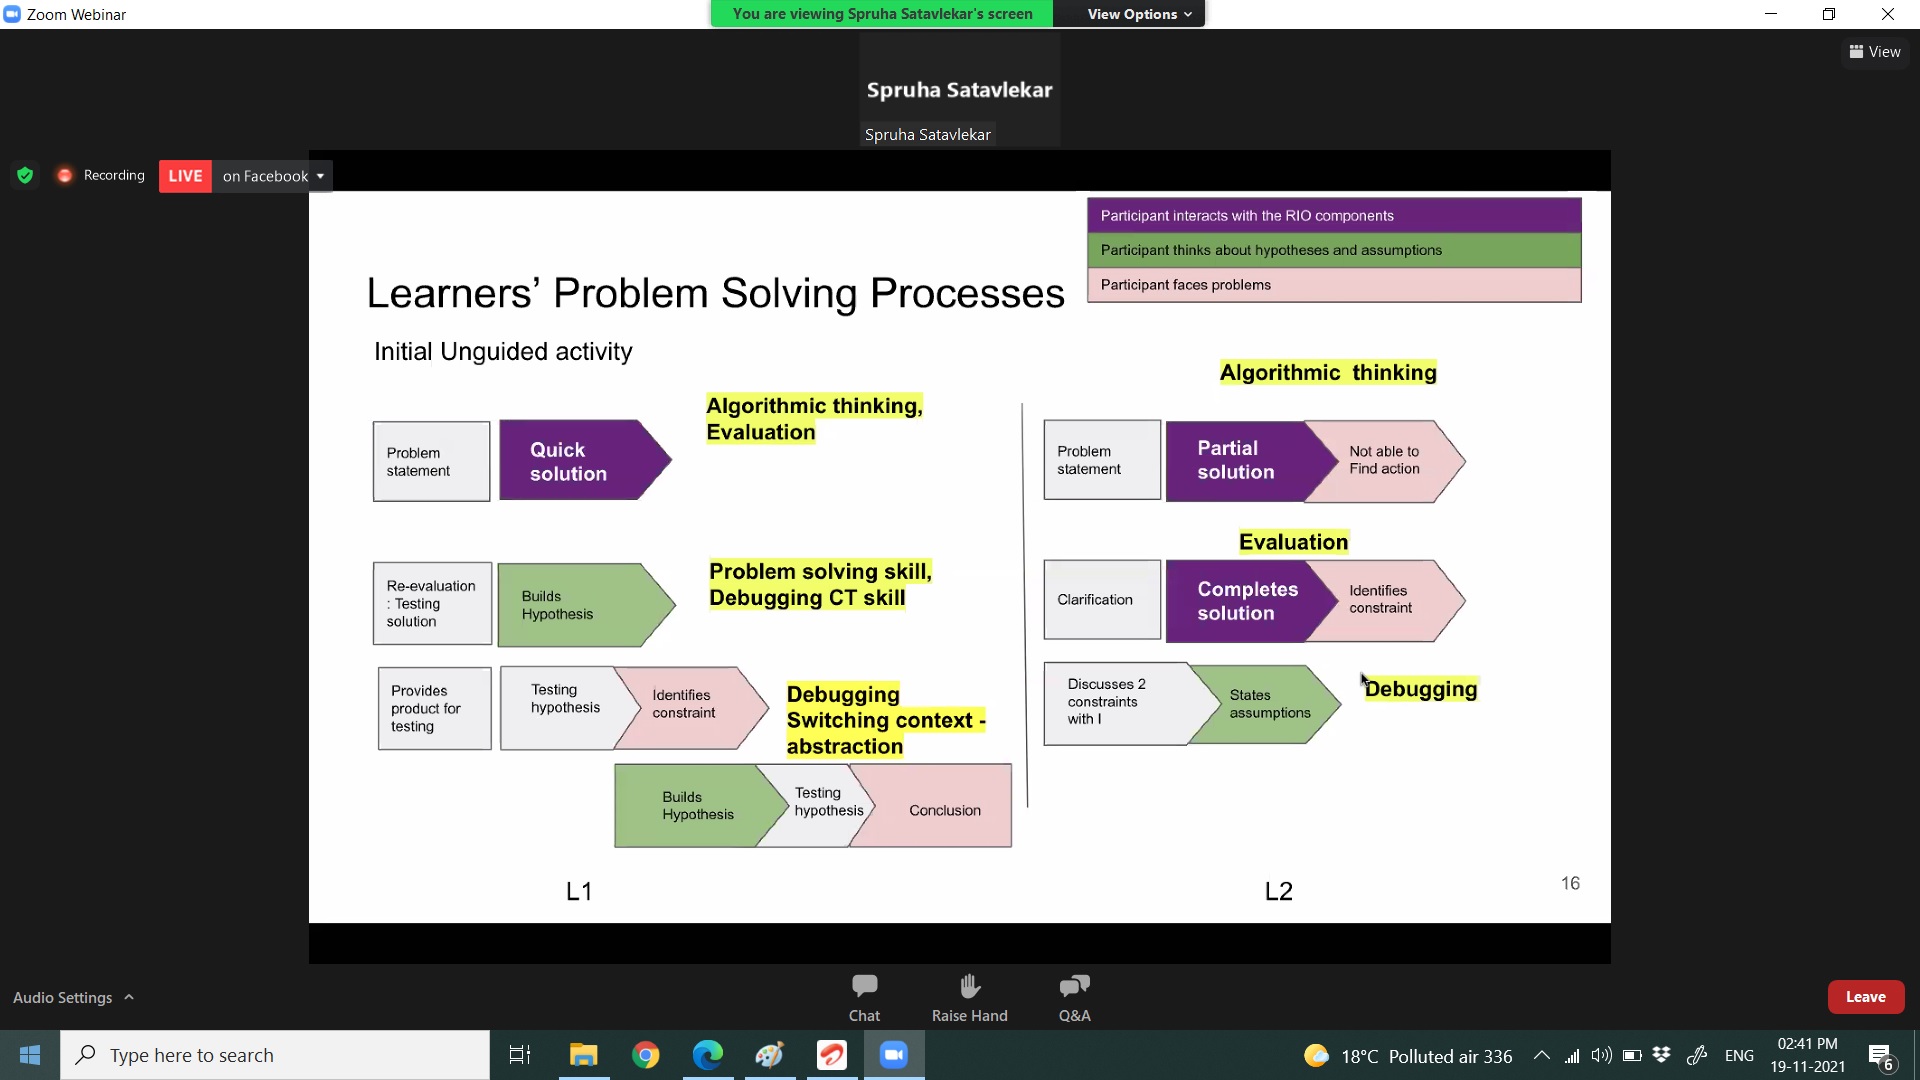Open Microsoft Edge from the taskbar
Image resolution: width=1920 pixels, height=1080 pixels.
point(708,1055)
